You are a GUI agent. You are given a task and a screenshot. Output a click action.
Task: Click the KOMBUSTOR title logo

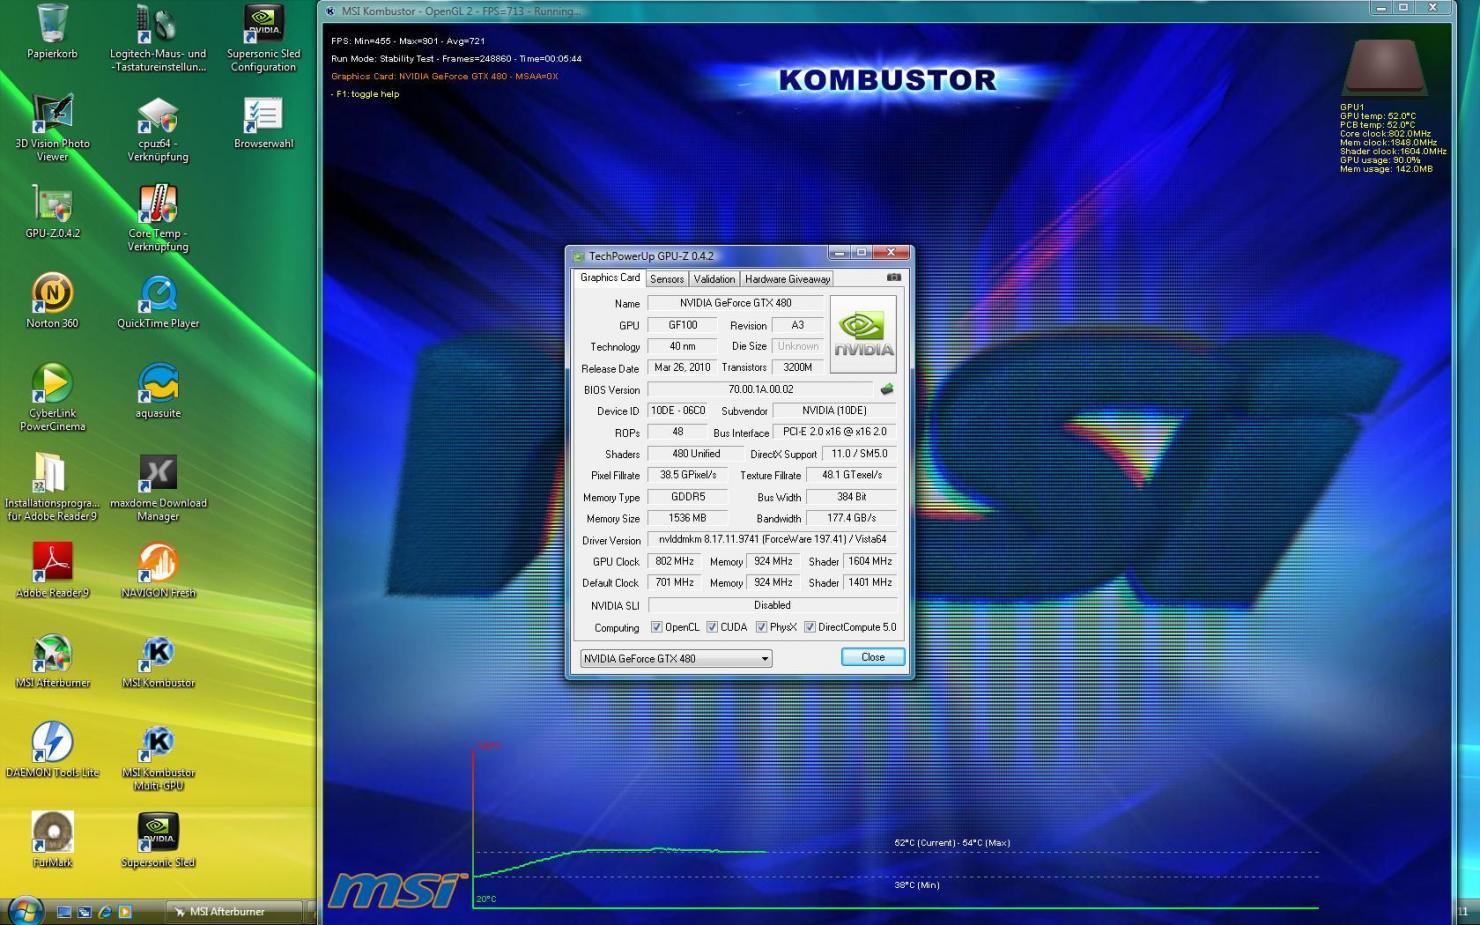pos(887,80)
